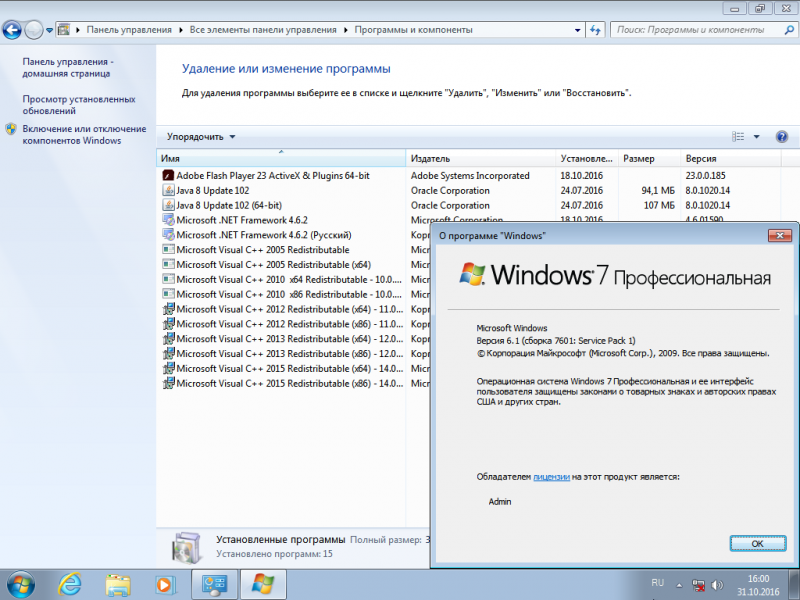This screenshot has height=600, width=800.
Task: Click Visual C++ 2013 (x86) Redistributable icon
Action: pos(168,353)
